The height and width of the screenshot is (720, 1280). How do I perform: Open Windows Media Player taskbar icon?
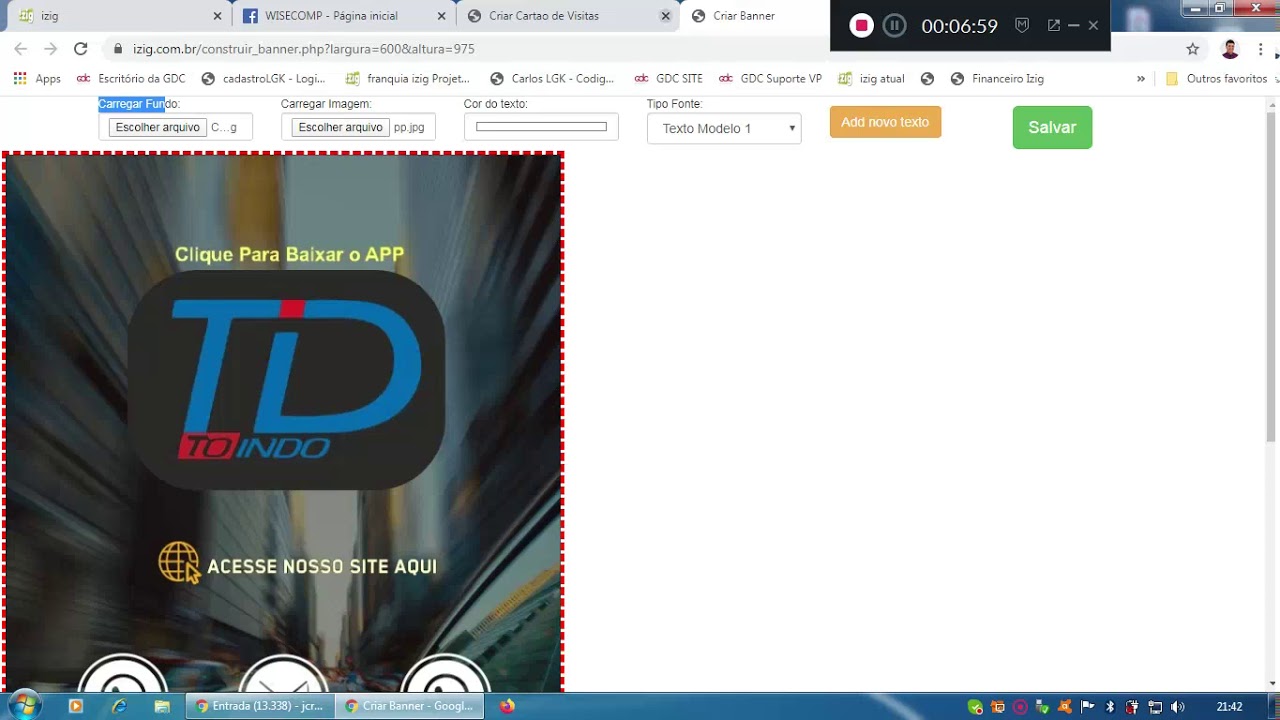tap(75, 706)
